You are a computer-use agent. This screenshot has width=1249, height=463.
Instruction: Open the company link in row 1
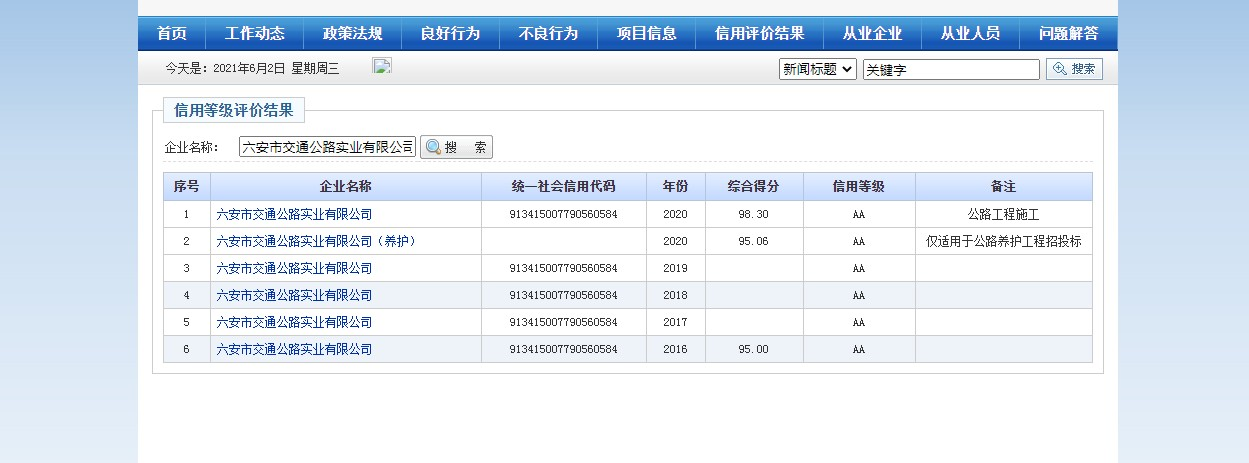tap(294, 214)
